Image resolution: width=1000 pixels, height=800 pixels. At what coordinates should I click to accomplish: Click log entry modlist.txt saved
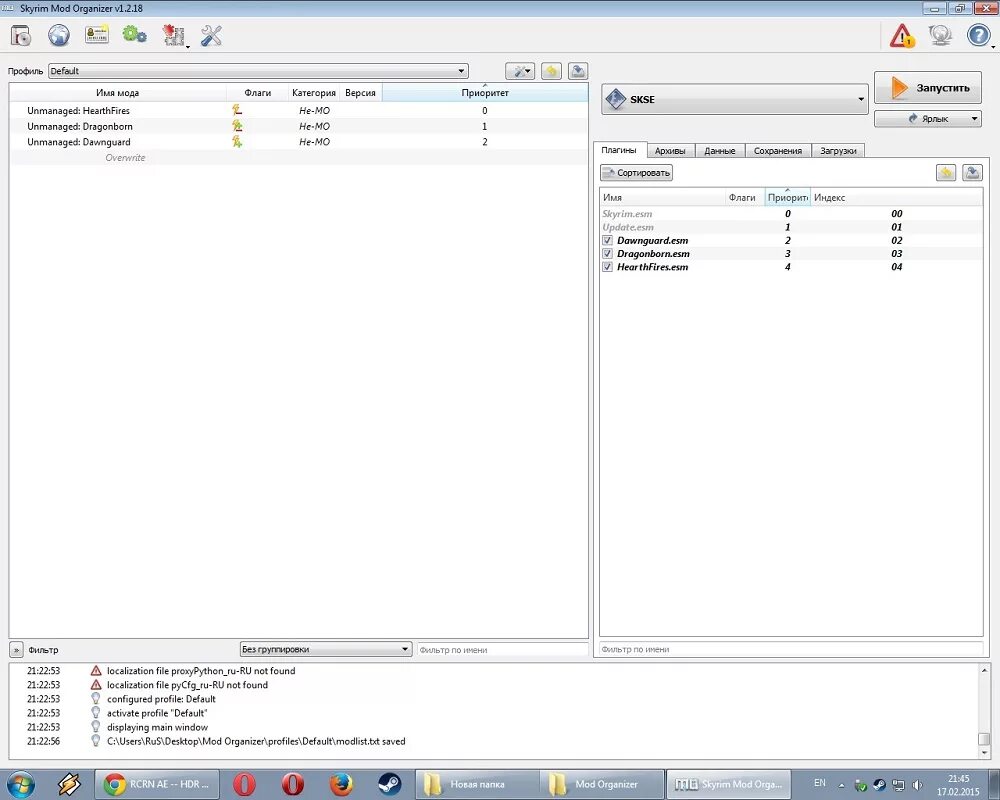click(256, 741)
